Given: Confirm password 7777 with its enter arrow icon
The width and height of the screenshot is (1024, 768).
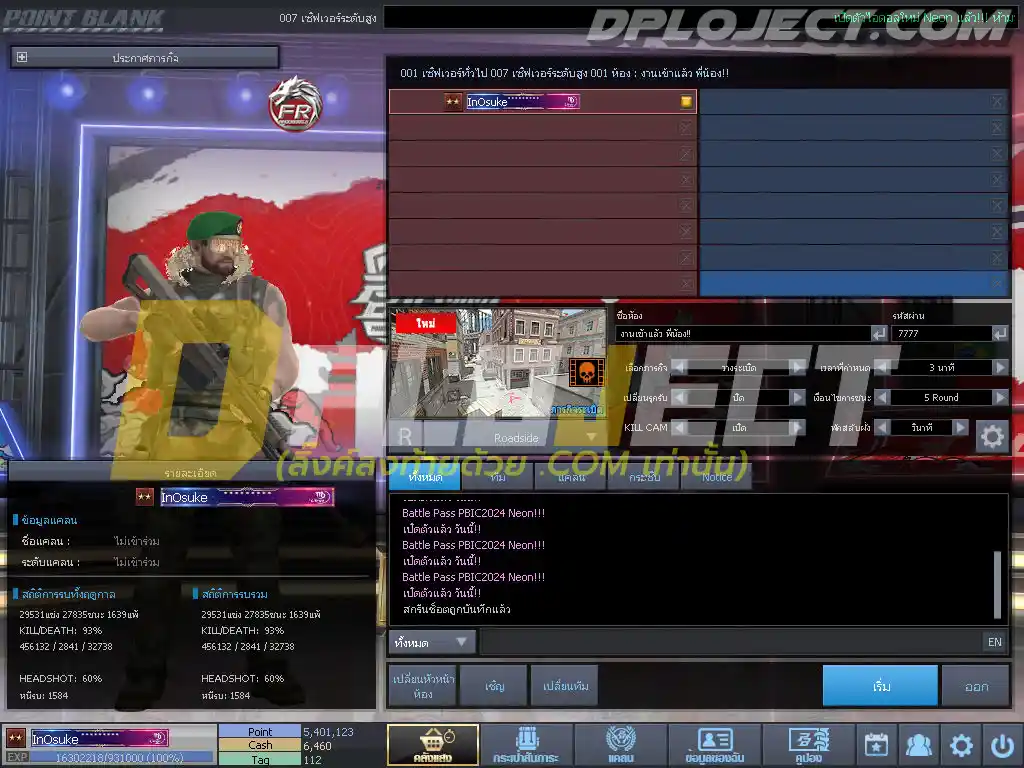Looking at the screenshot, I should click(1000, 334).
